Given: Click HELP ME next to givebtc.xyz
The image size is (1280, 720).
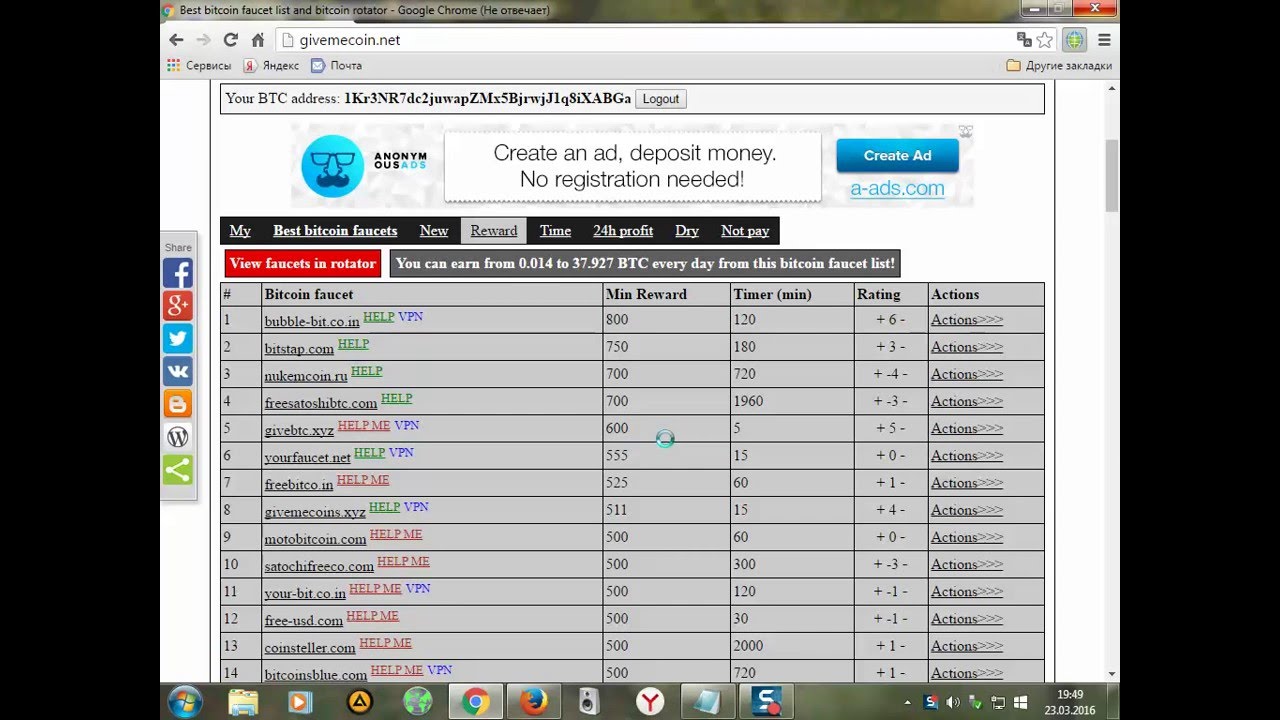Looking at the screenshot, I should coord(364,425).
